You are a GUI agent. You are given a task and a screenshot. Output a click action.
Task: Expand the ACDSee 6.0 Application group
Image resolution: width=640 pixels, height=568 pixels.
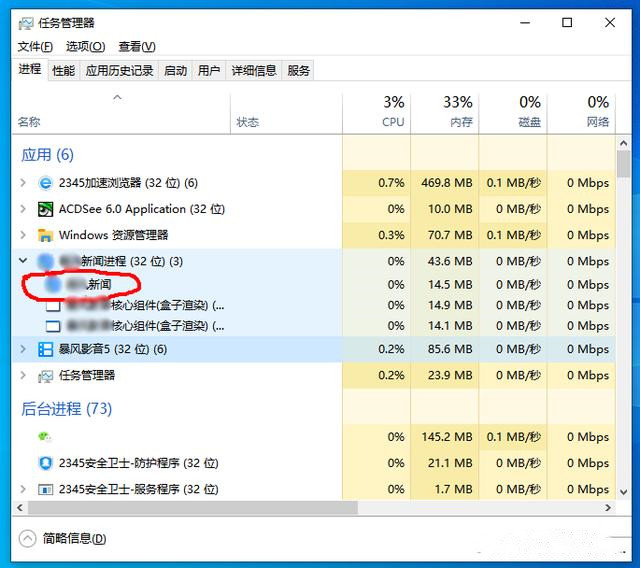(x=23, y=209)
